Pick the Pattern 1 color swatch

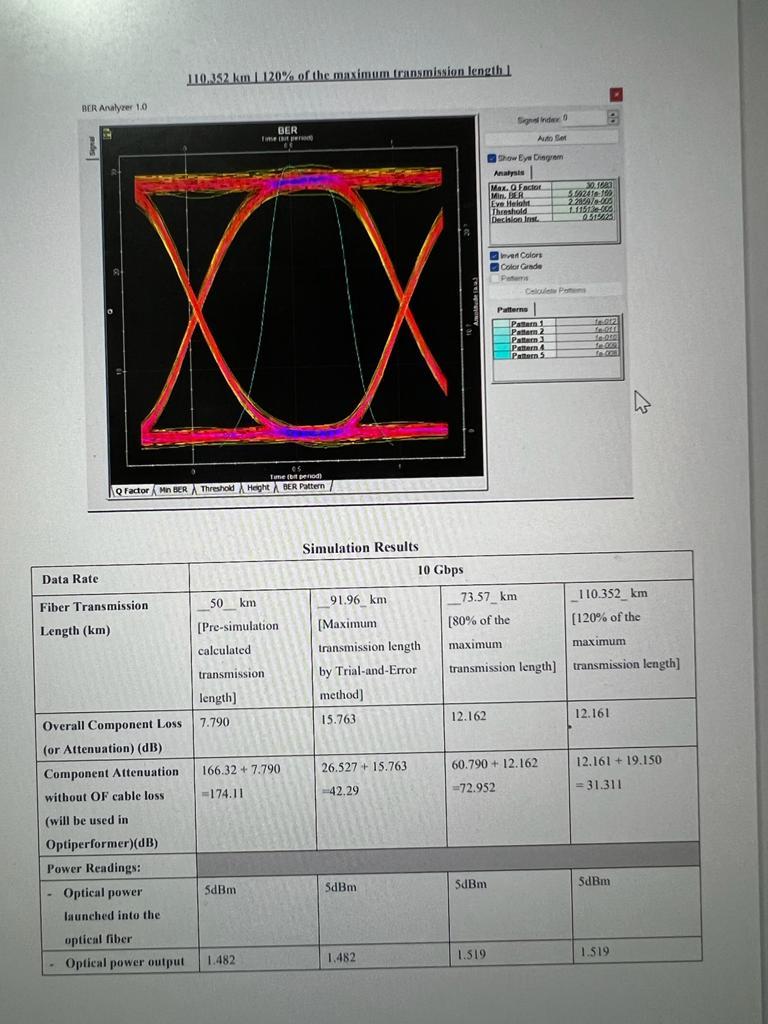[x=502, y=323]
